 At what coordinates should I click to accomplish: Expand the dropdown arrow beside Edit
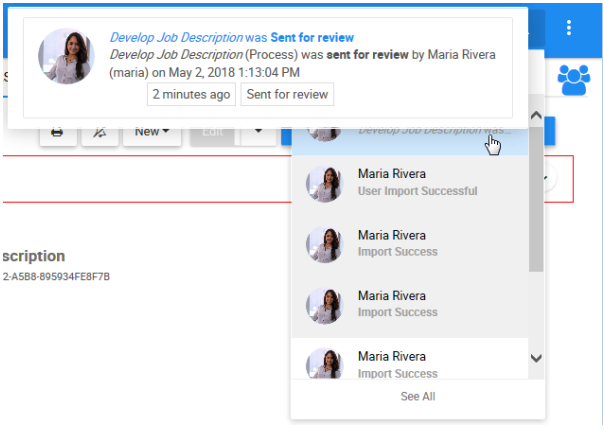(x=258, y=133)
